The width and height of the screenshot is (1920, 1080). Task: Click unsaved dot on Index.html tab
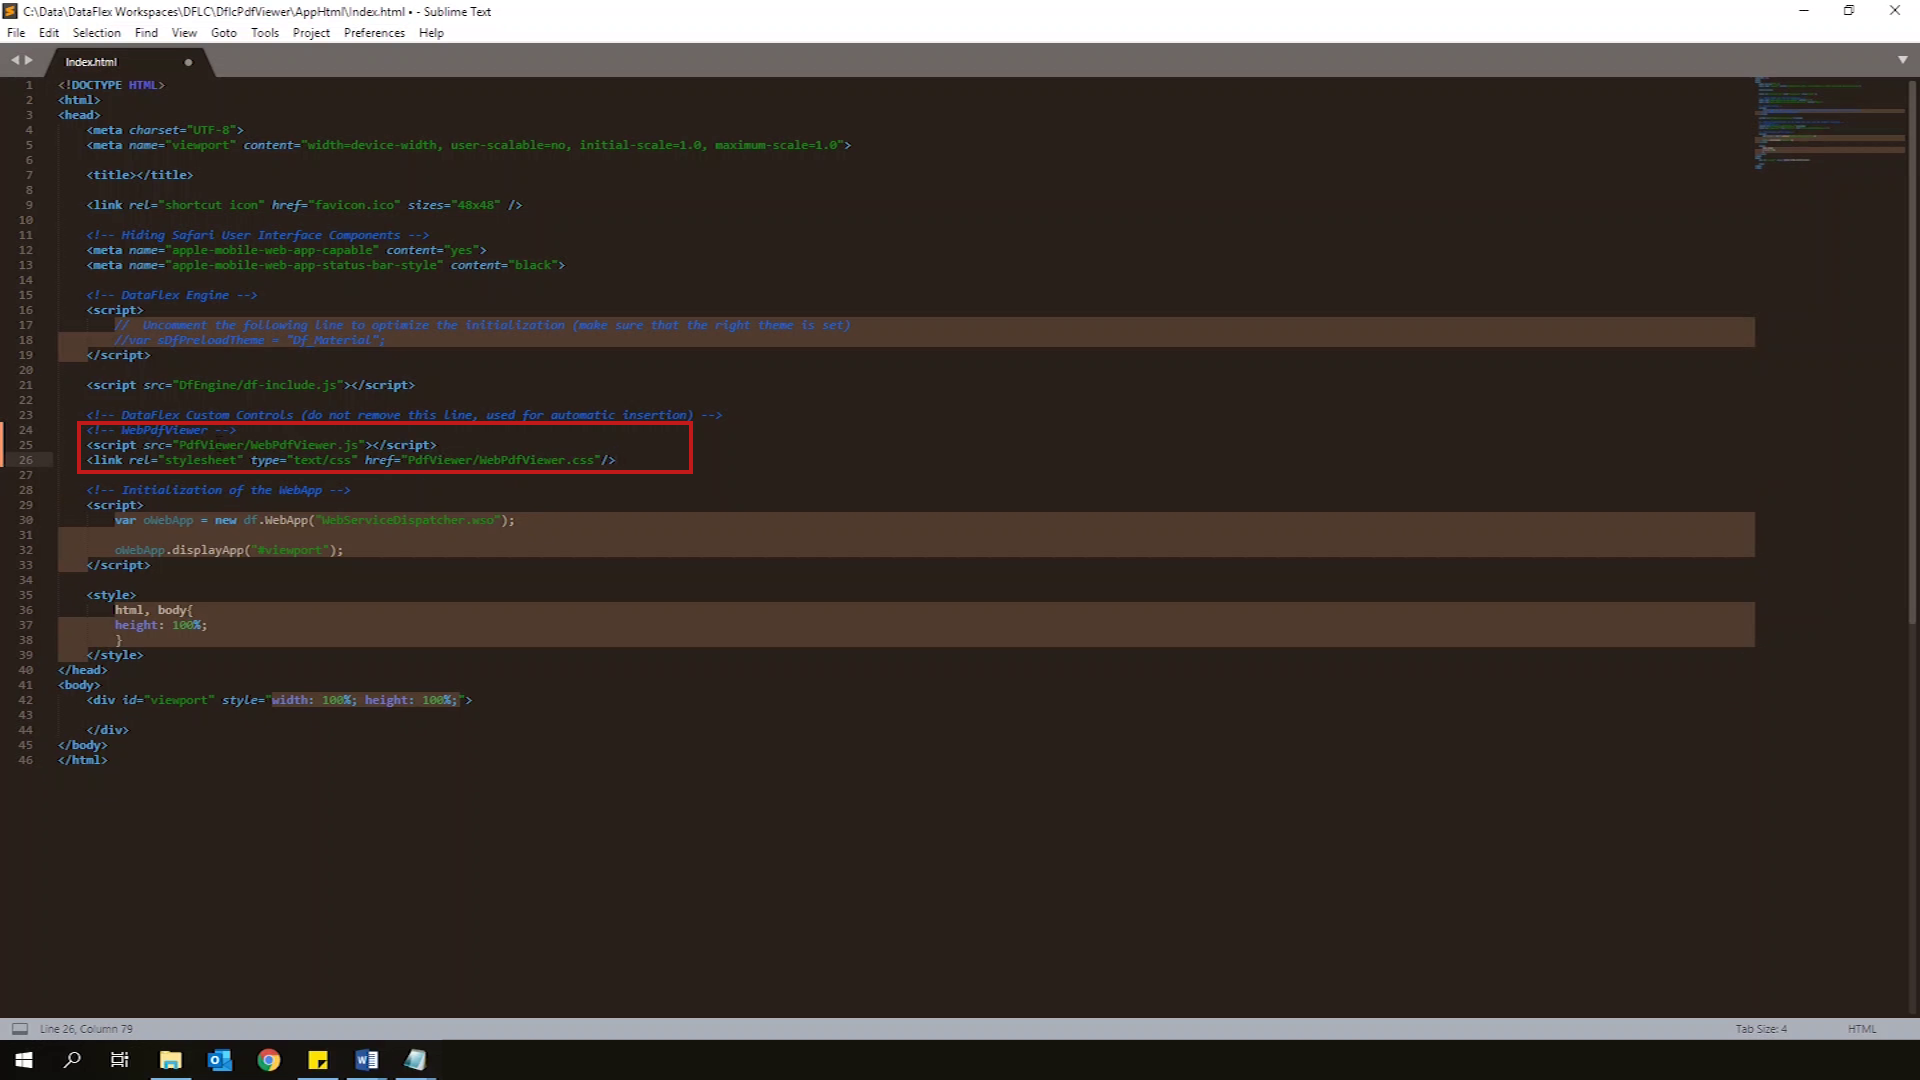coord(188,62)
